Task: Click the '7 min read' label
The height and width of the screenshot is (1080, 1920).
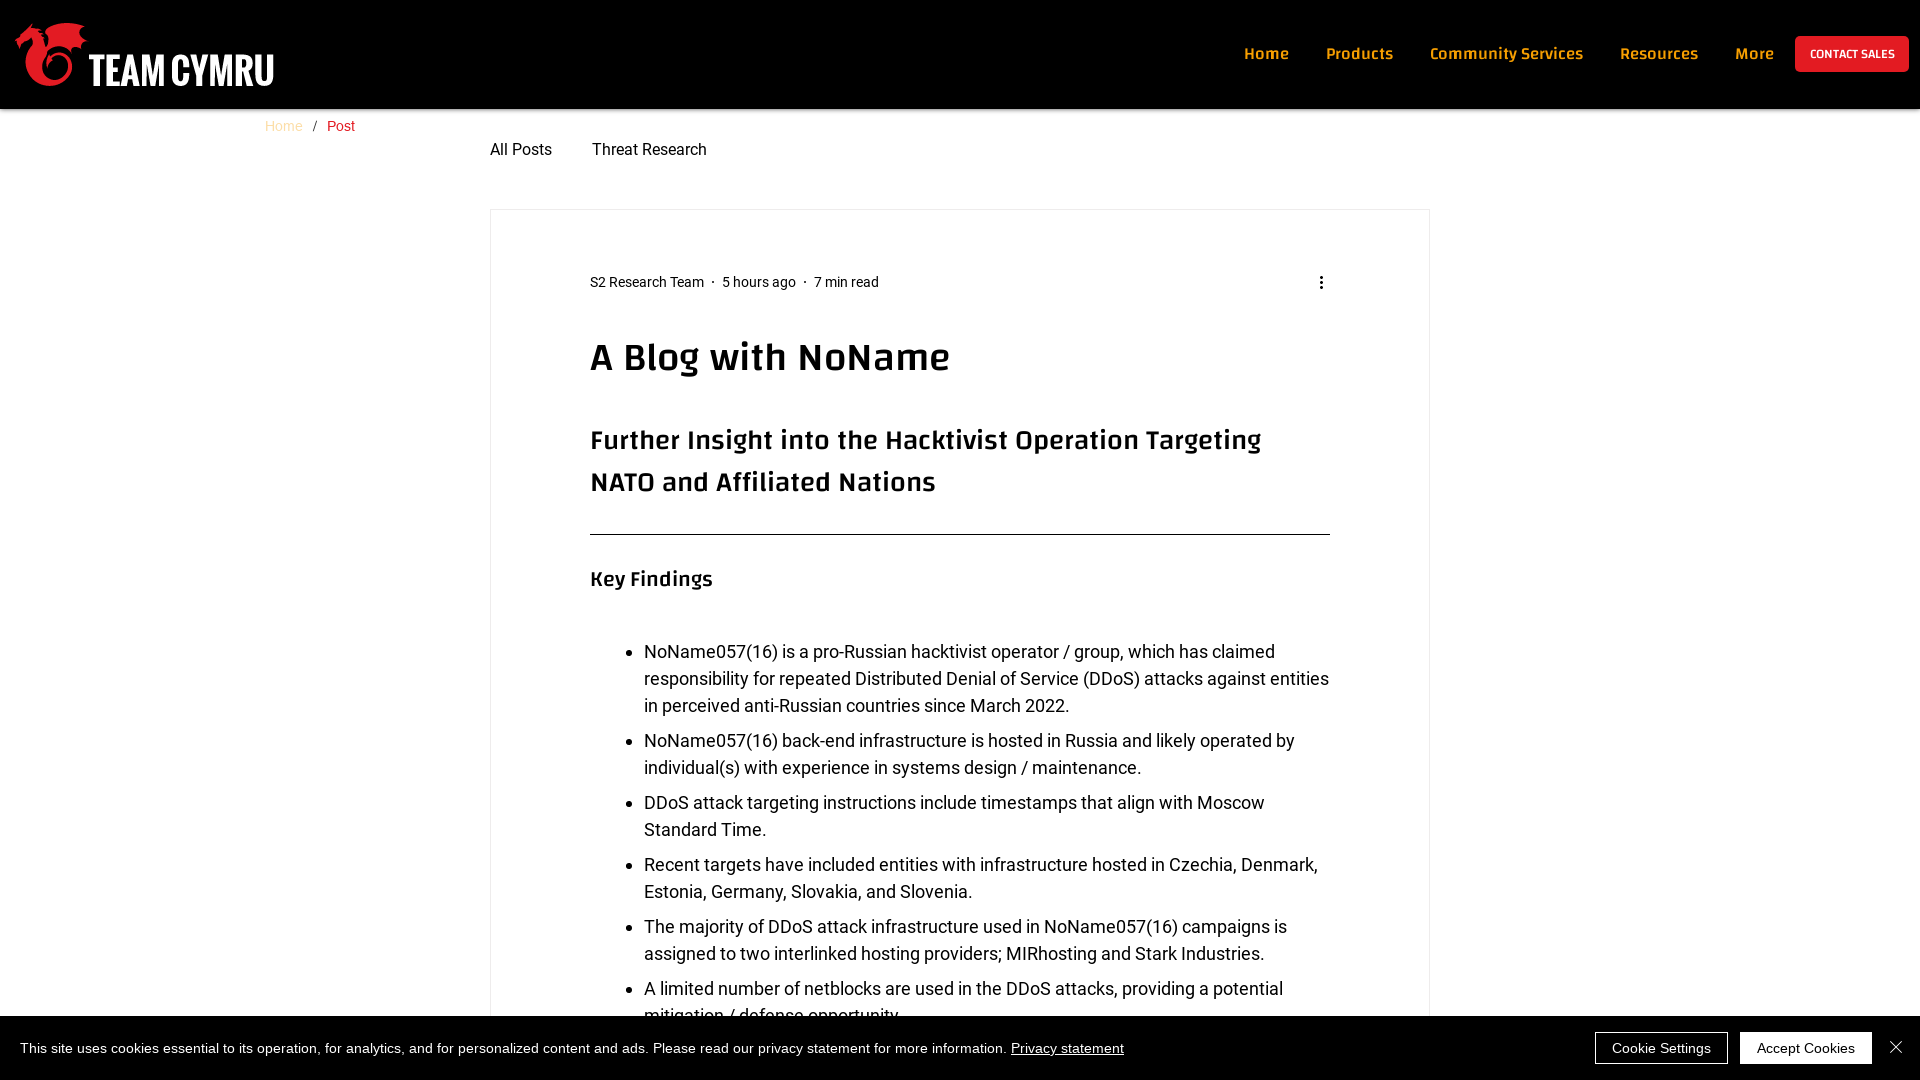Action: click(x=846, y=282)
